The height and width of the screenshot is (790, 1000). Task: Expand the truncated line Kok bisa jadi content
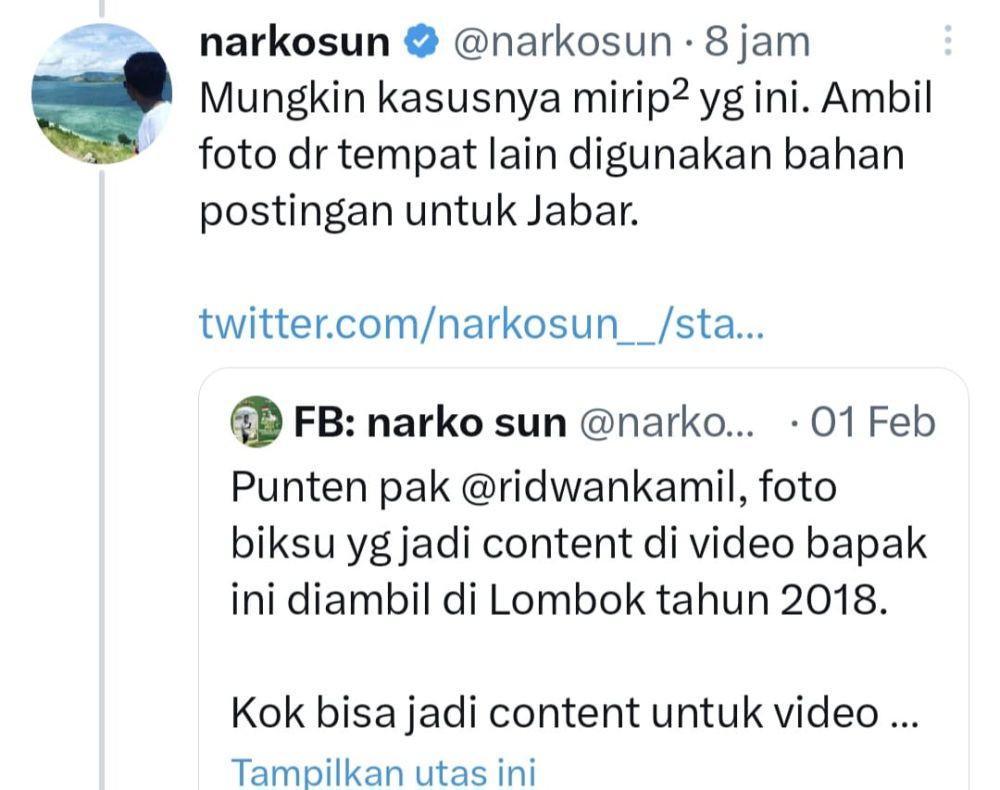[x=574, y=712]
